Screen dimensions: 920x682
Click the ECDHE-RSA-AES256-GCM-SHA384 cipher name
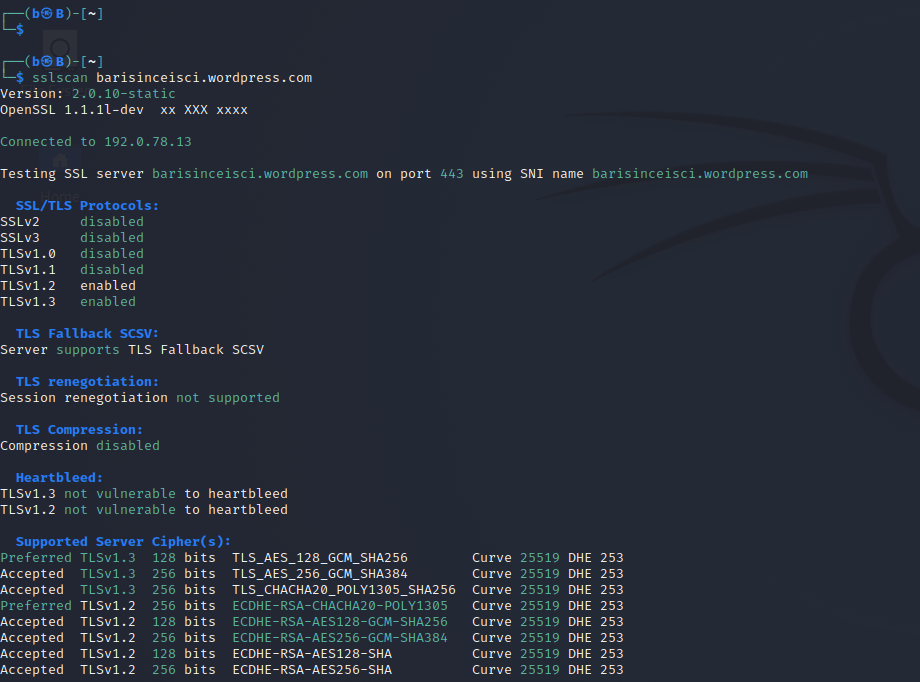pyautogui.click(x=340, y=637)
